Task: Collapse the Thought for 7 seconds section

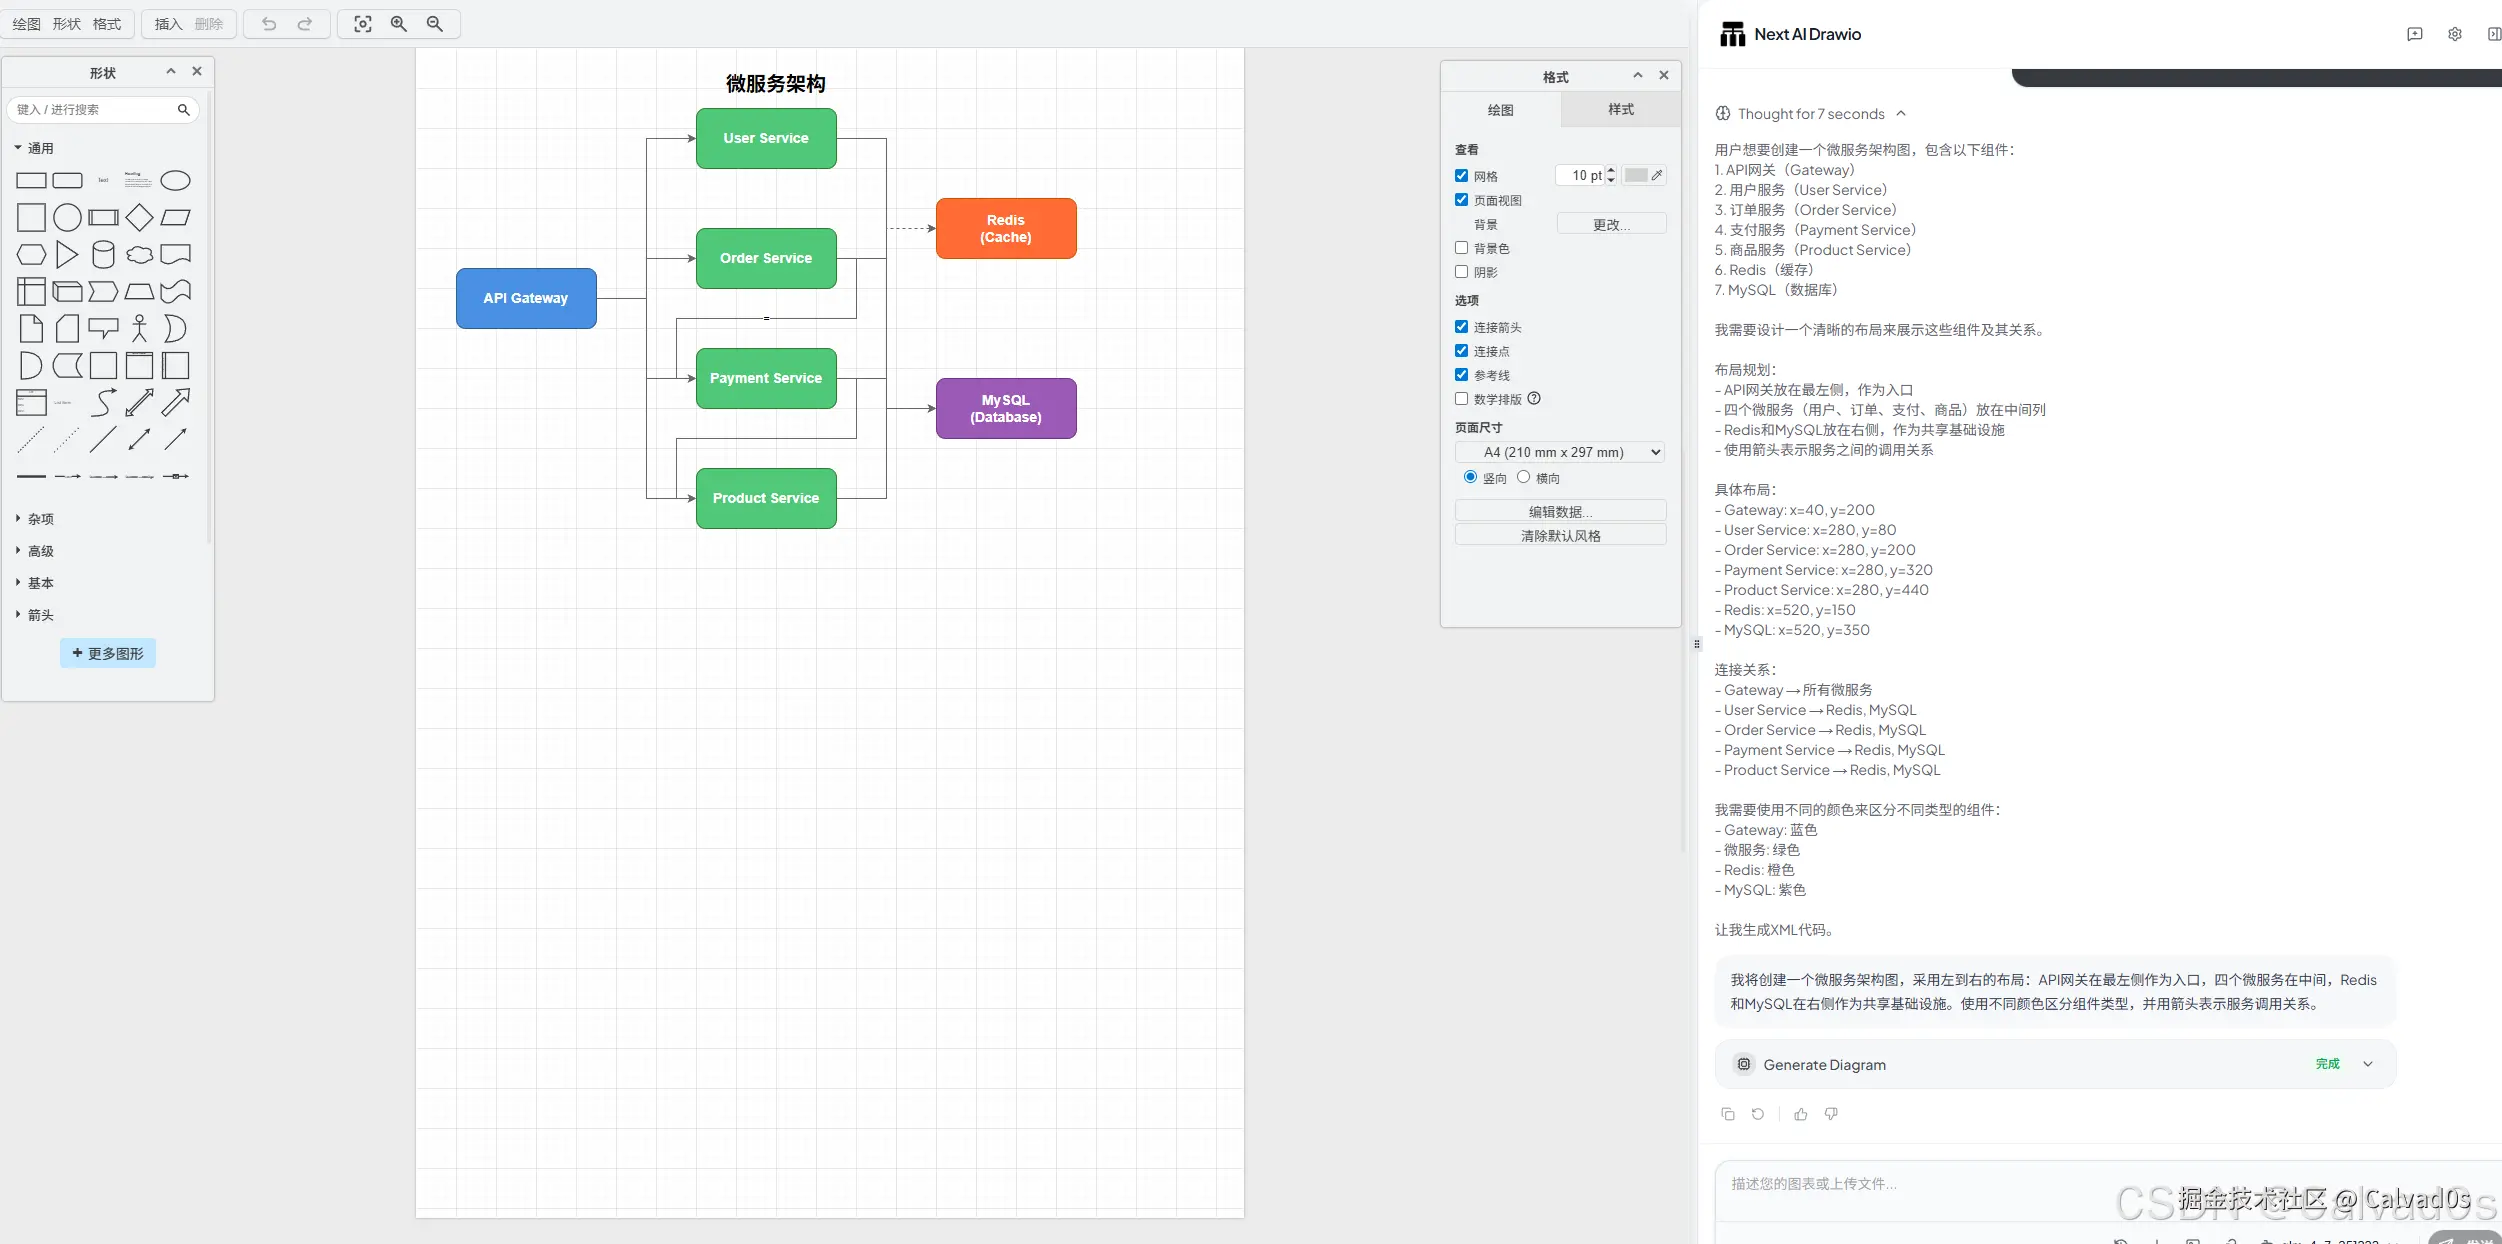Action: pos(1901,114)
